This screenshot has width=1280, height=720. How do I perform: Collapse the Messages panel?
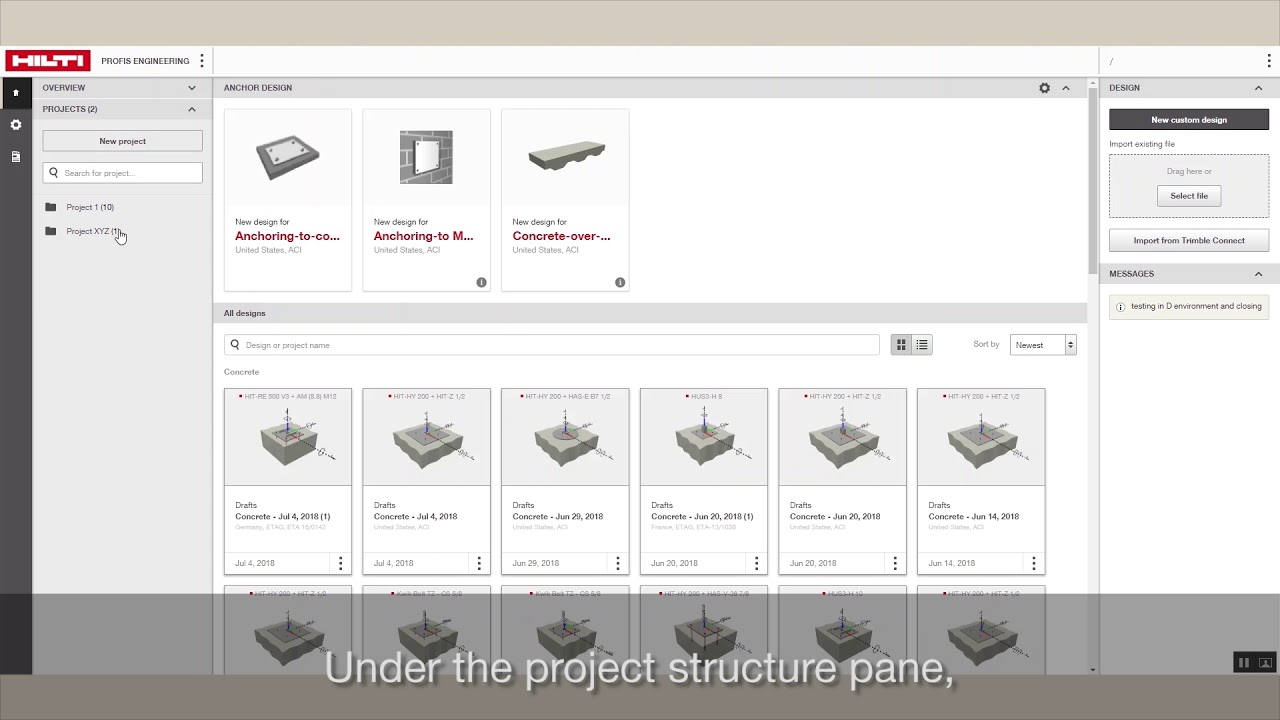tap(1258, 274)
